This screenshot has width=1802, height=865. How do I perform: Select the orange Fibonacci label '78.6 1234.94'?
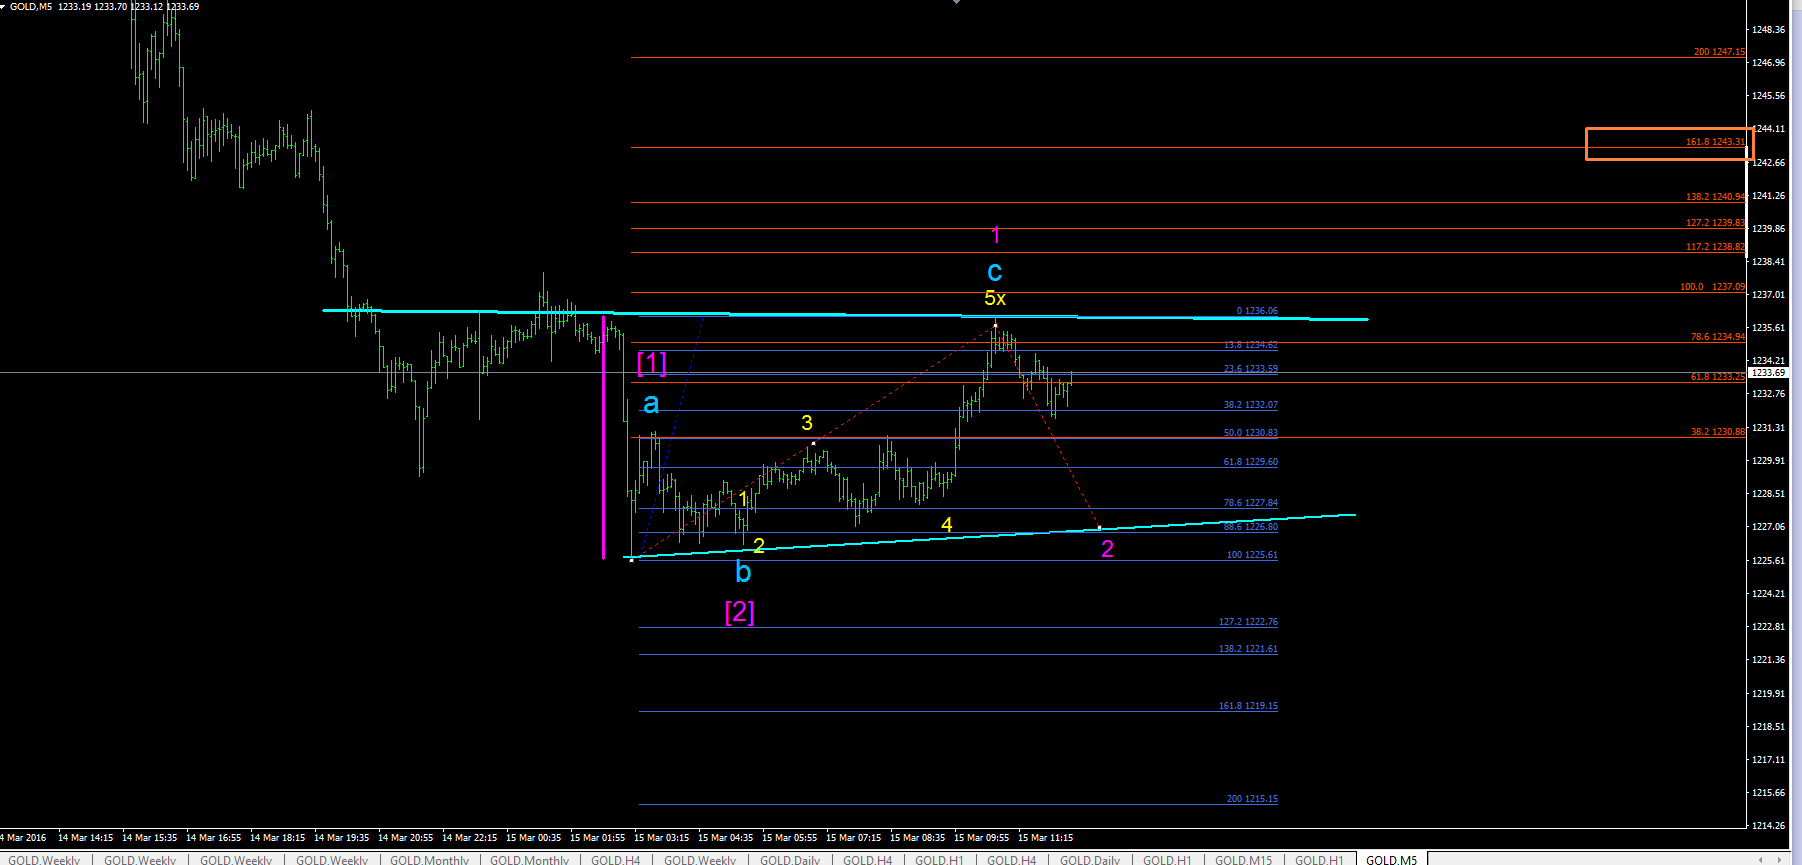tap(1718, 337)
